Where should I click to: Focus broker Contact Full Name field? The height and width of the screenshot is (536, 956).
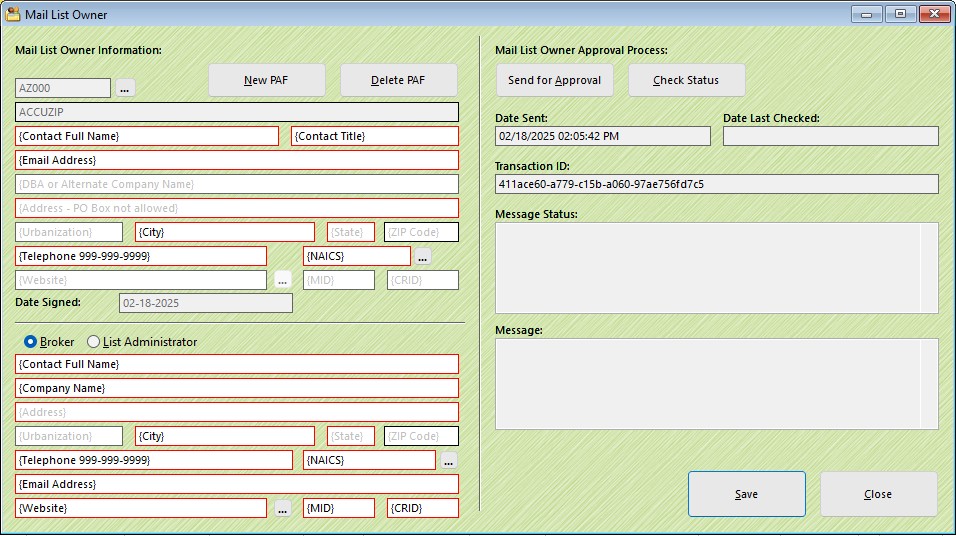pyautogui.click(x=237, y=364)
